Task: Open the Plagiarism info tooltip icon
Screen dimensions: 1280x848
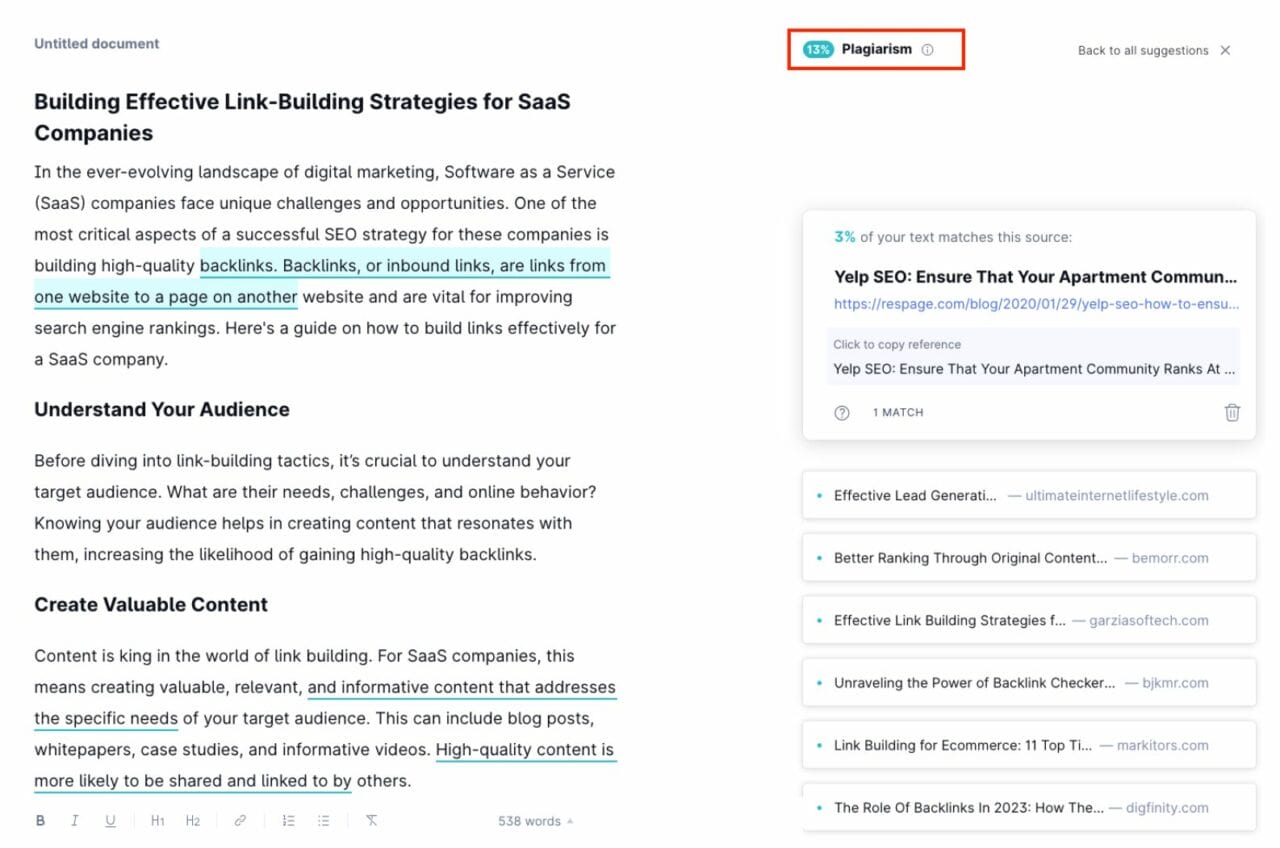Action: [926, 48]
